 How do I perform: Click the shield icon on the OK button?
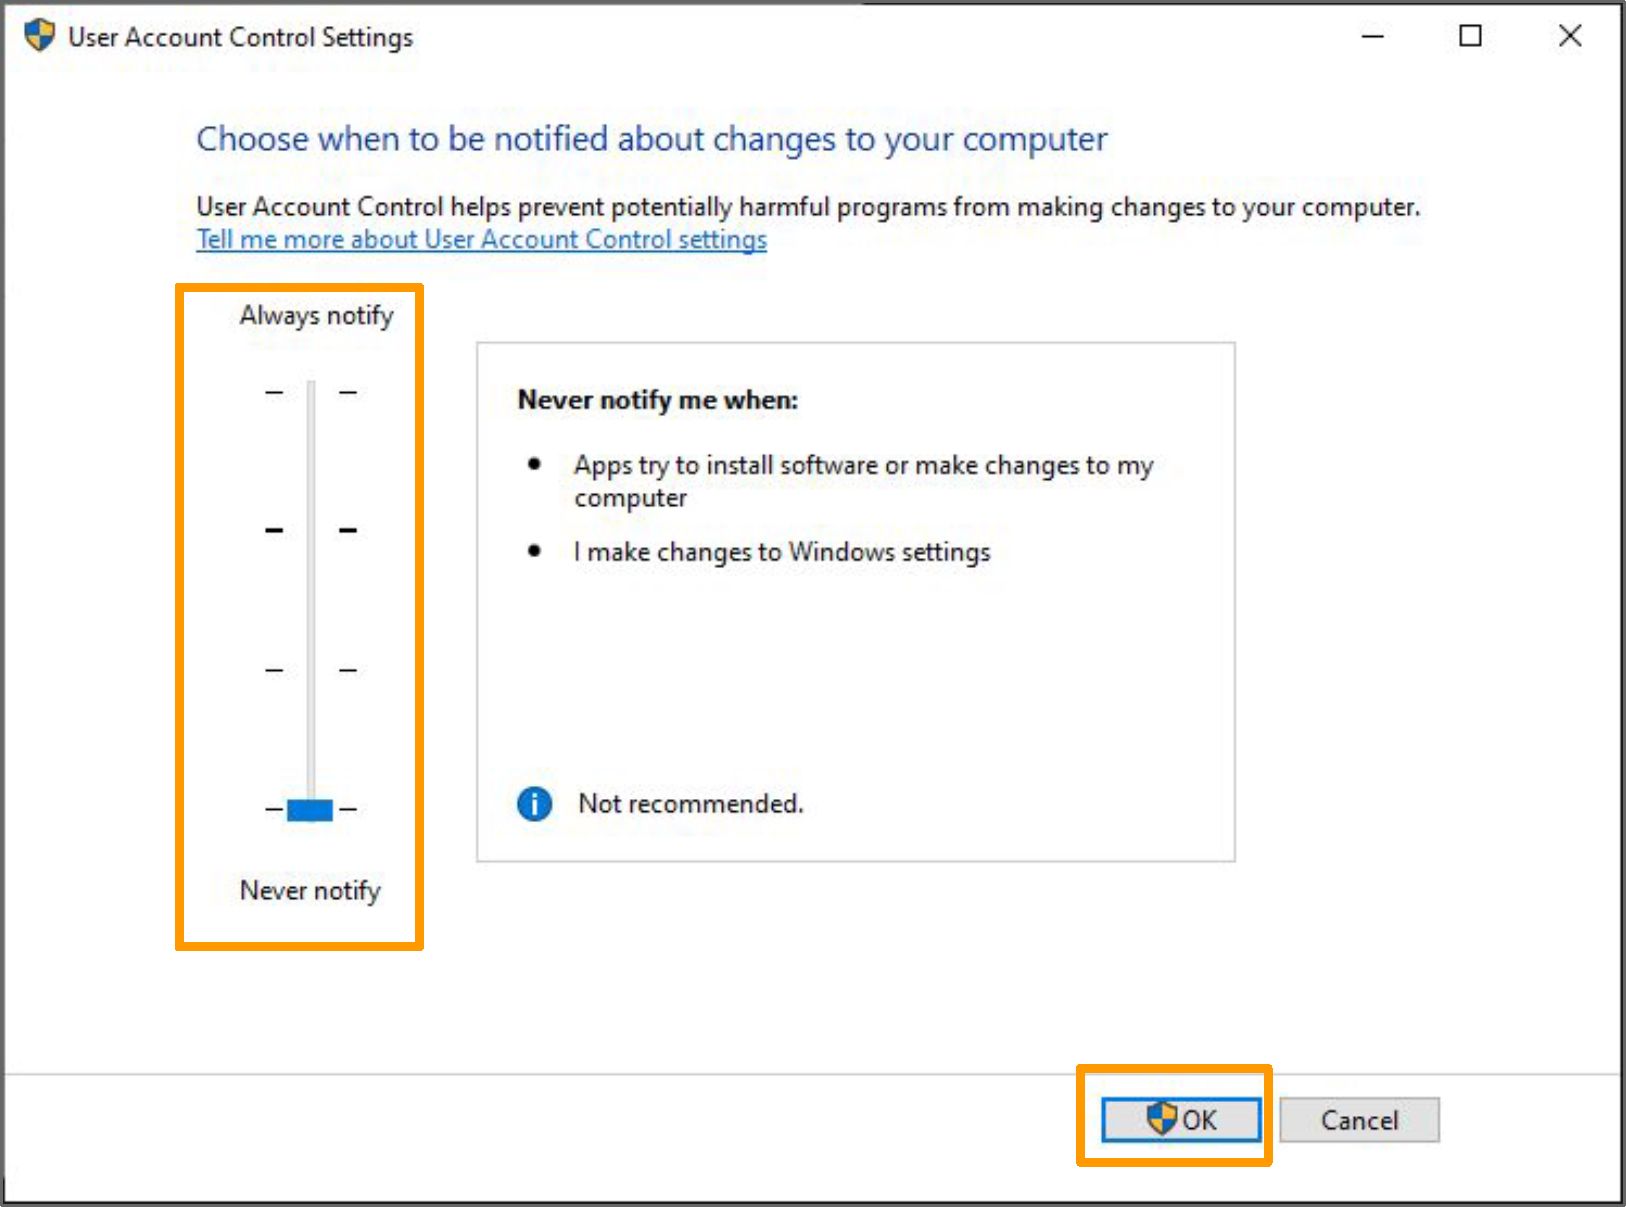point(1160,1118)
